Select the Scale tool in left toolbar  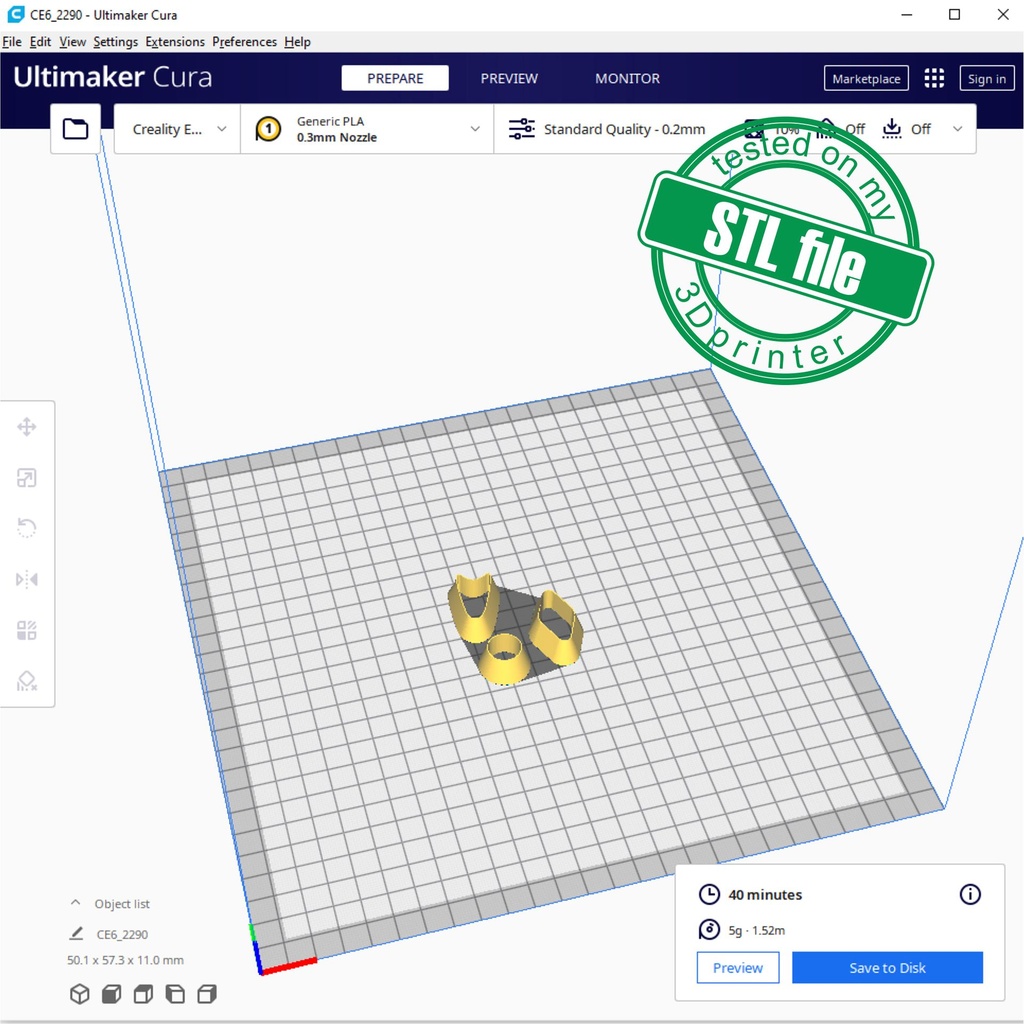point(27,478)
